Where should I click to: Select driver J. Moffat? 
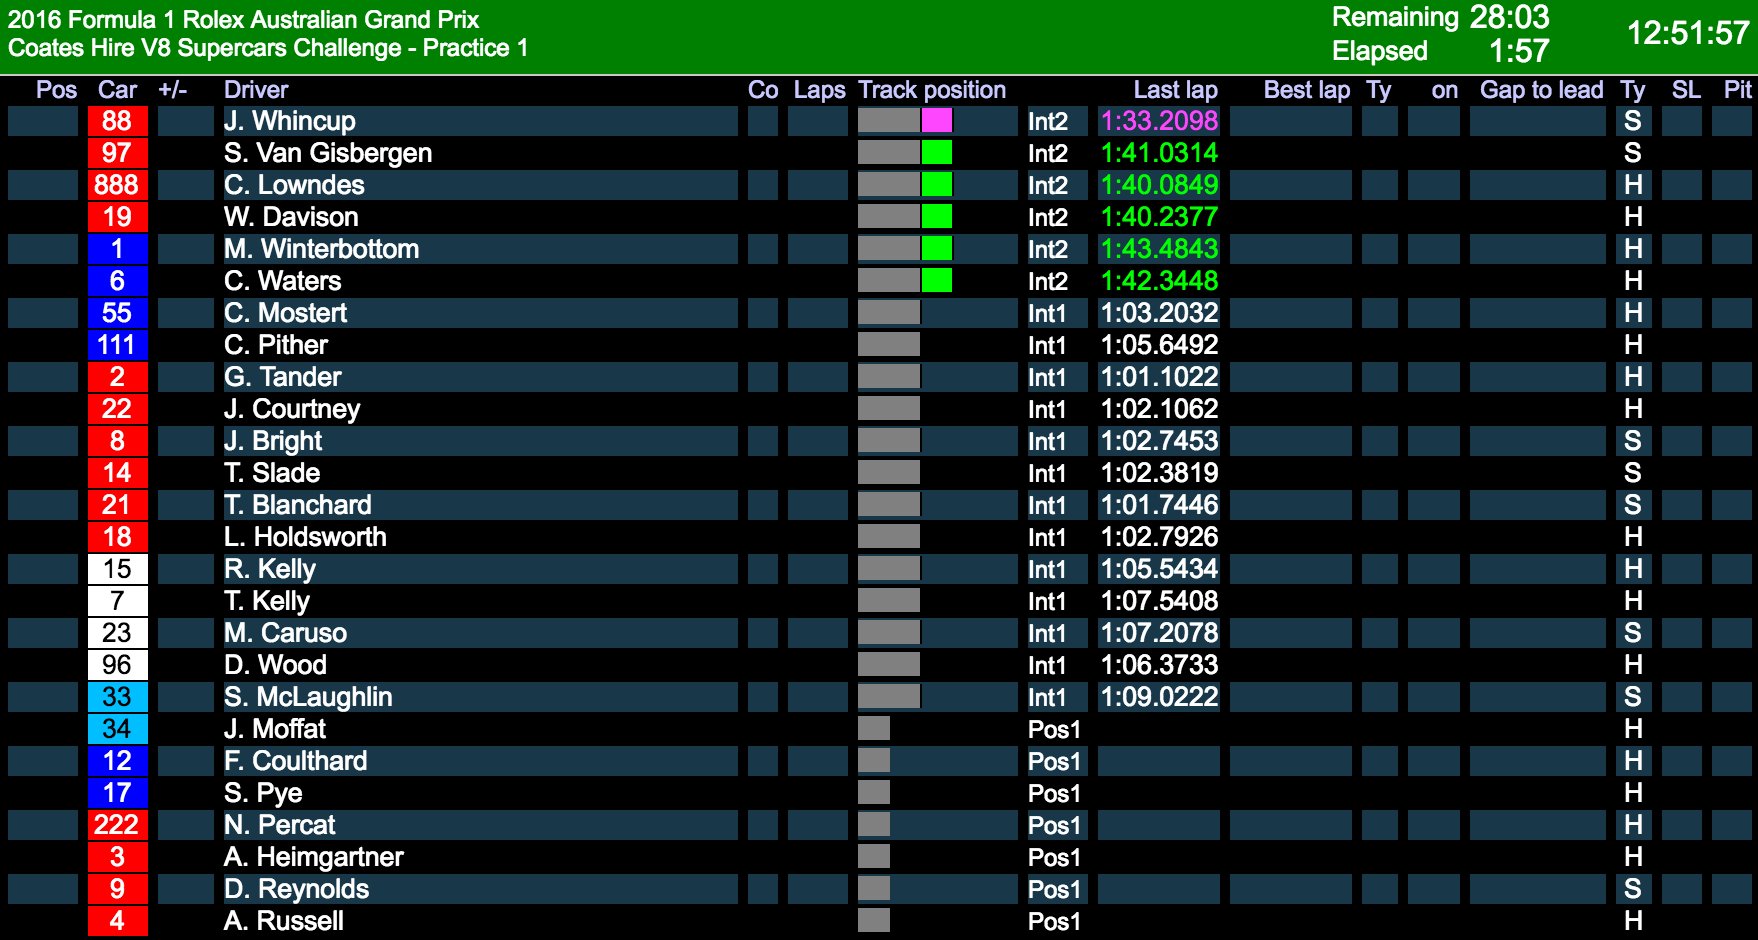[x=275, y=729]
